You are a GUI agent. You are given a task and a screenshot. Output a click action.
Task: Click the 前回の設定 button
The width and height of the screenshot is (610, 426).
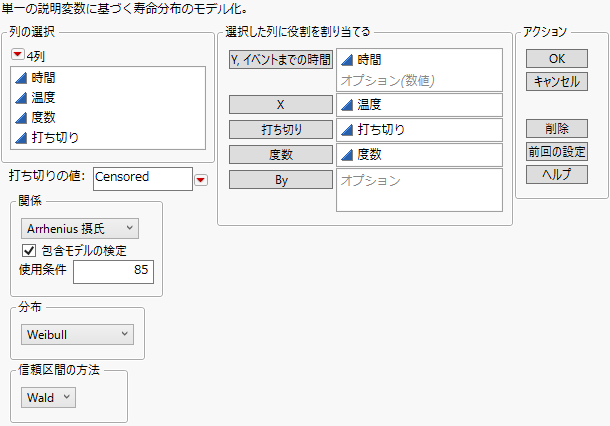coord(556,152)
